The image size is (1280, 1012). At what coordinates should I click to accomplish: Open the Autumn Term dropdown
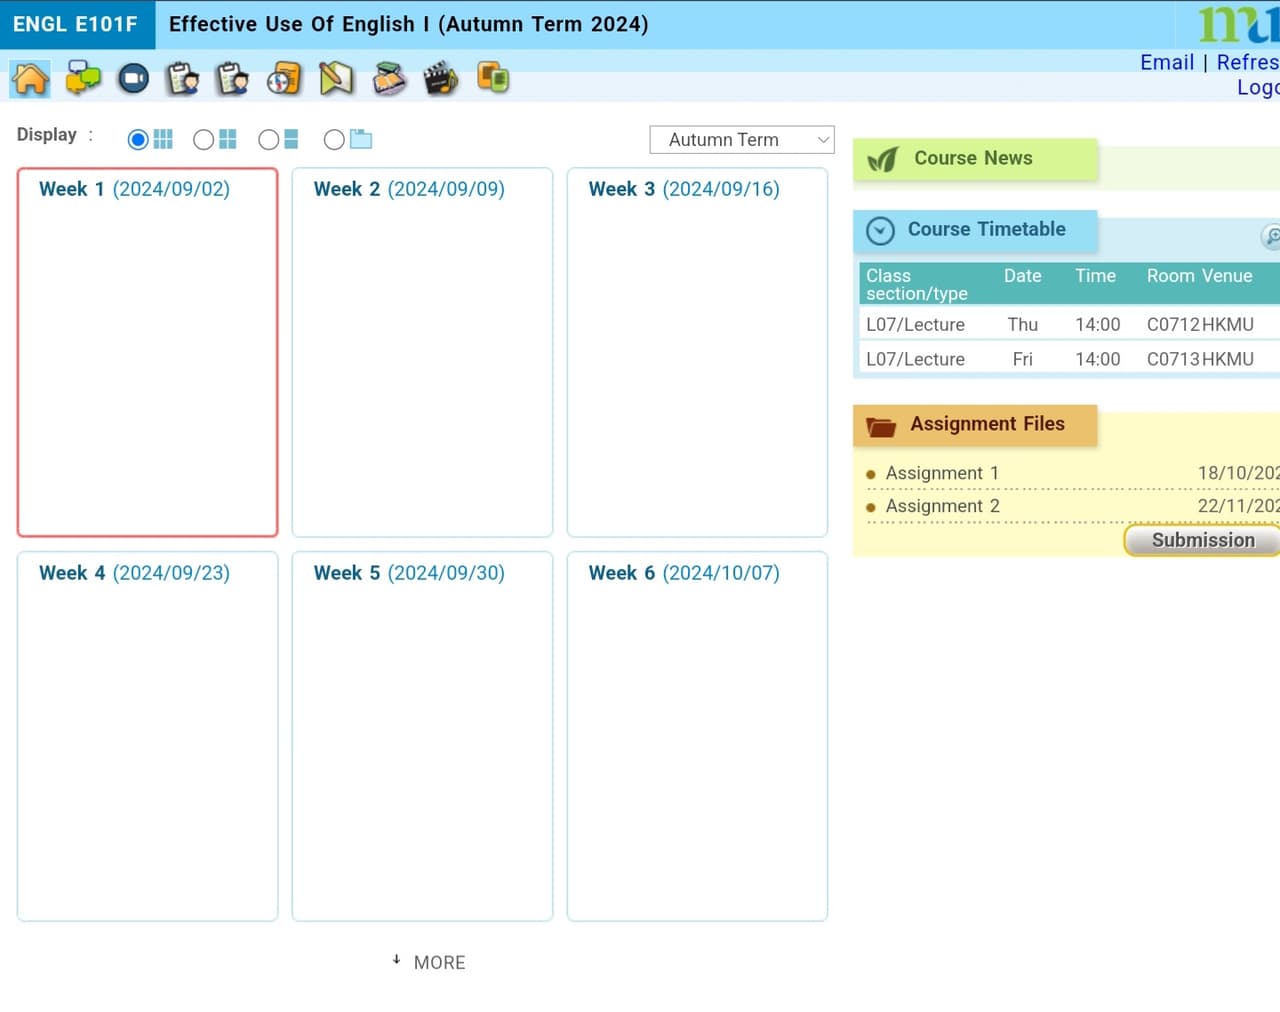point(742,140)
